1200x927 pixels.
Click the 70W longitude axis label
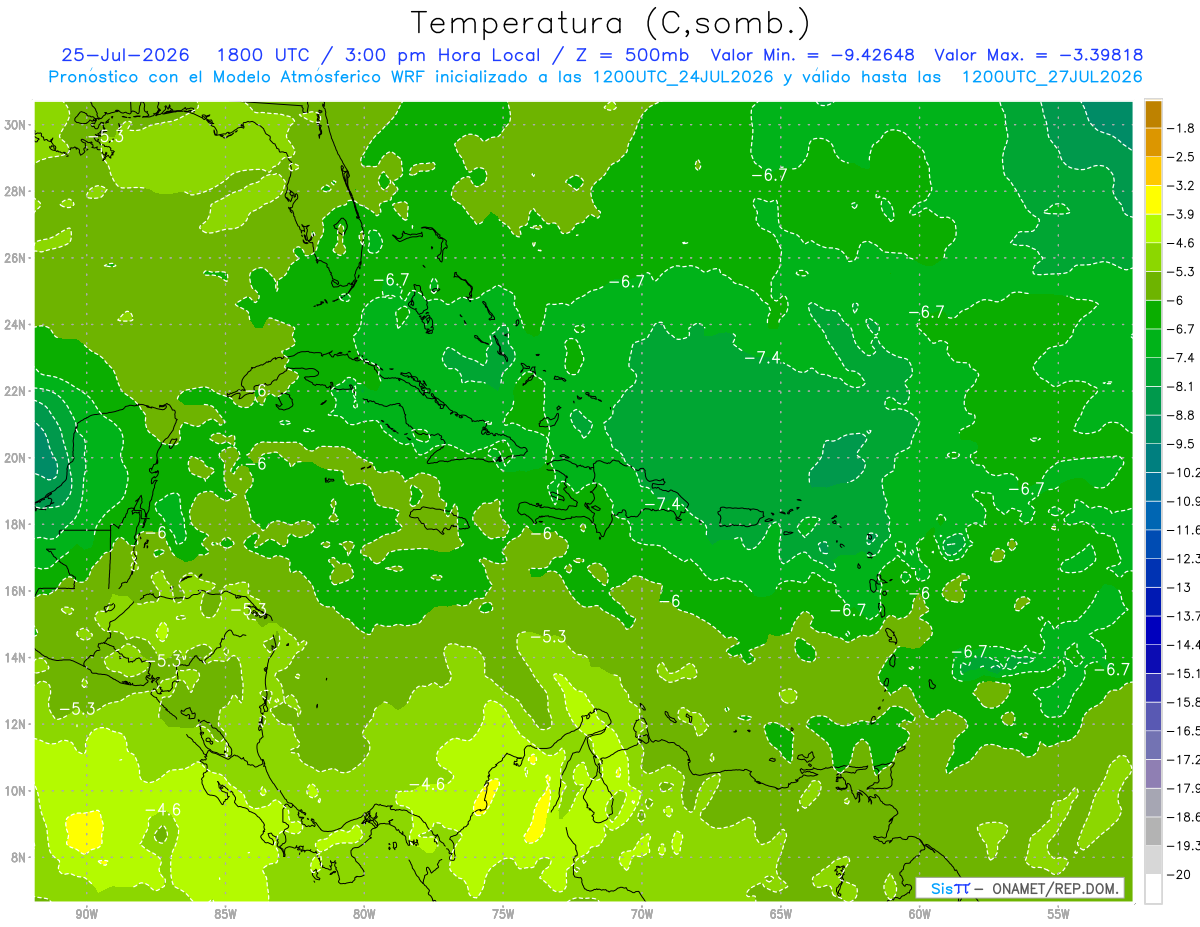642,914
